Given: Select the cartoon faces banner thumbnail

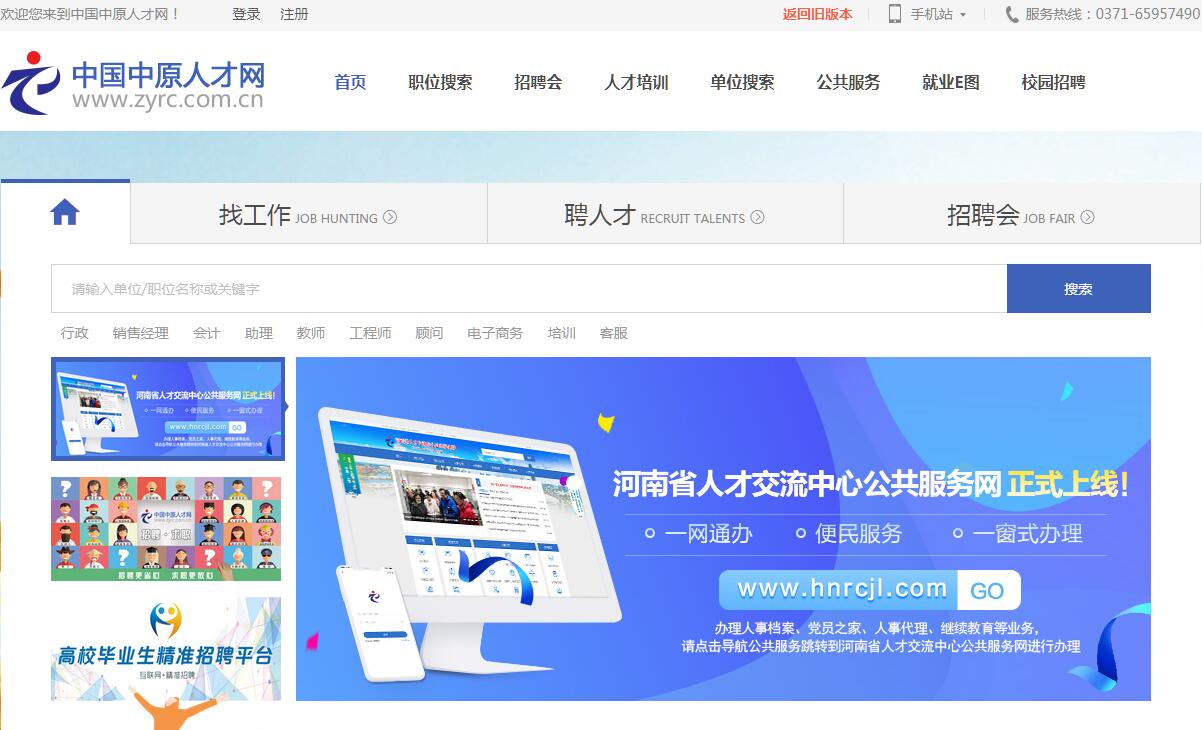Looking at the screenshot, I should [166, 528].
